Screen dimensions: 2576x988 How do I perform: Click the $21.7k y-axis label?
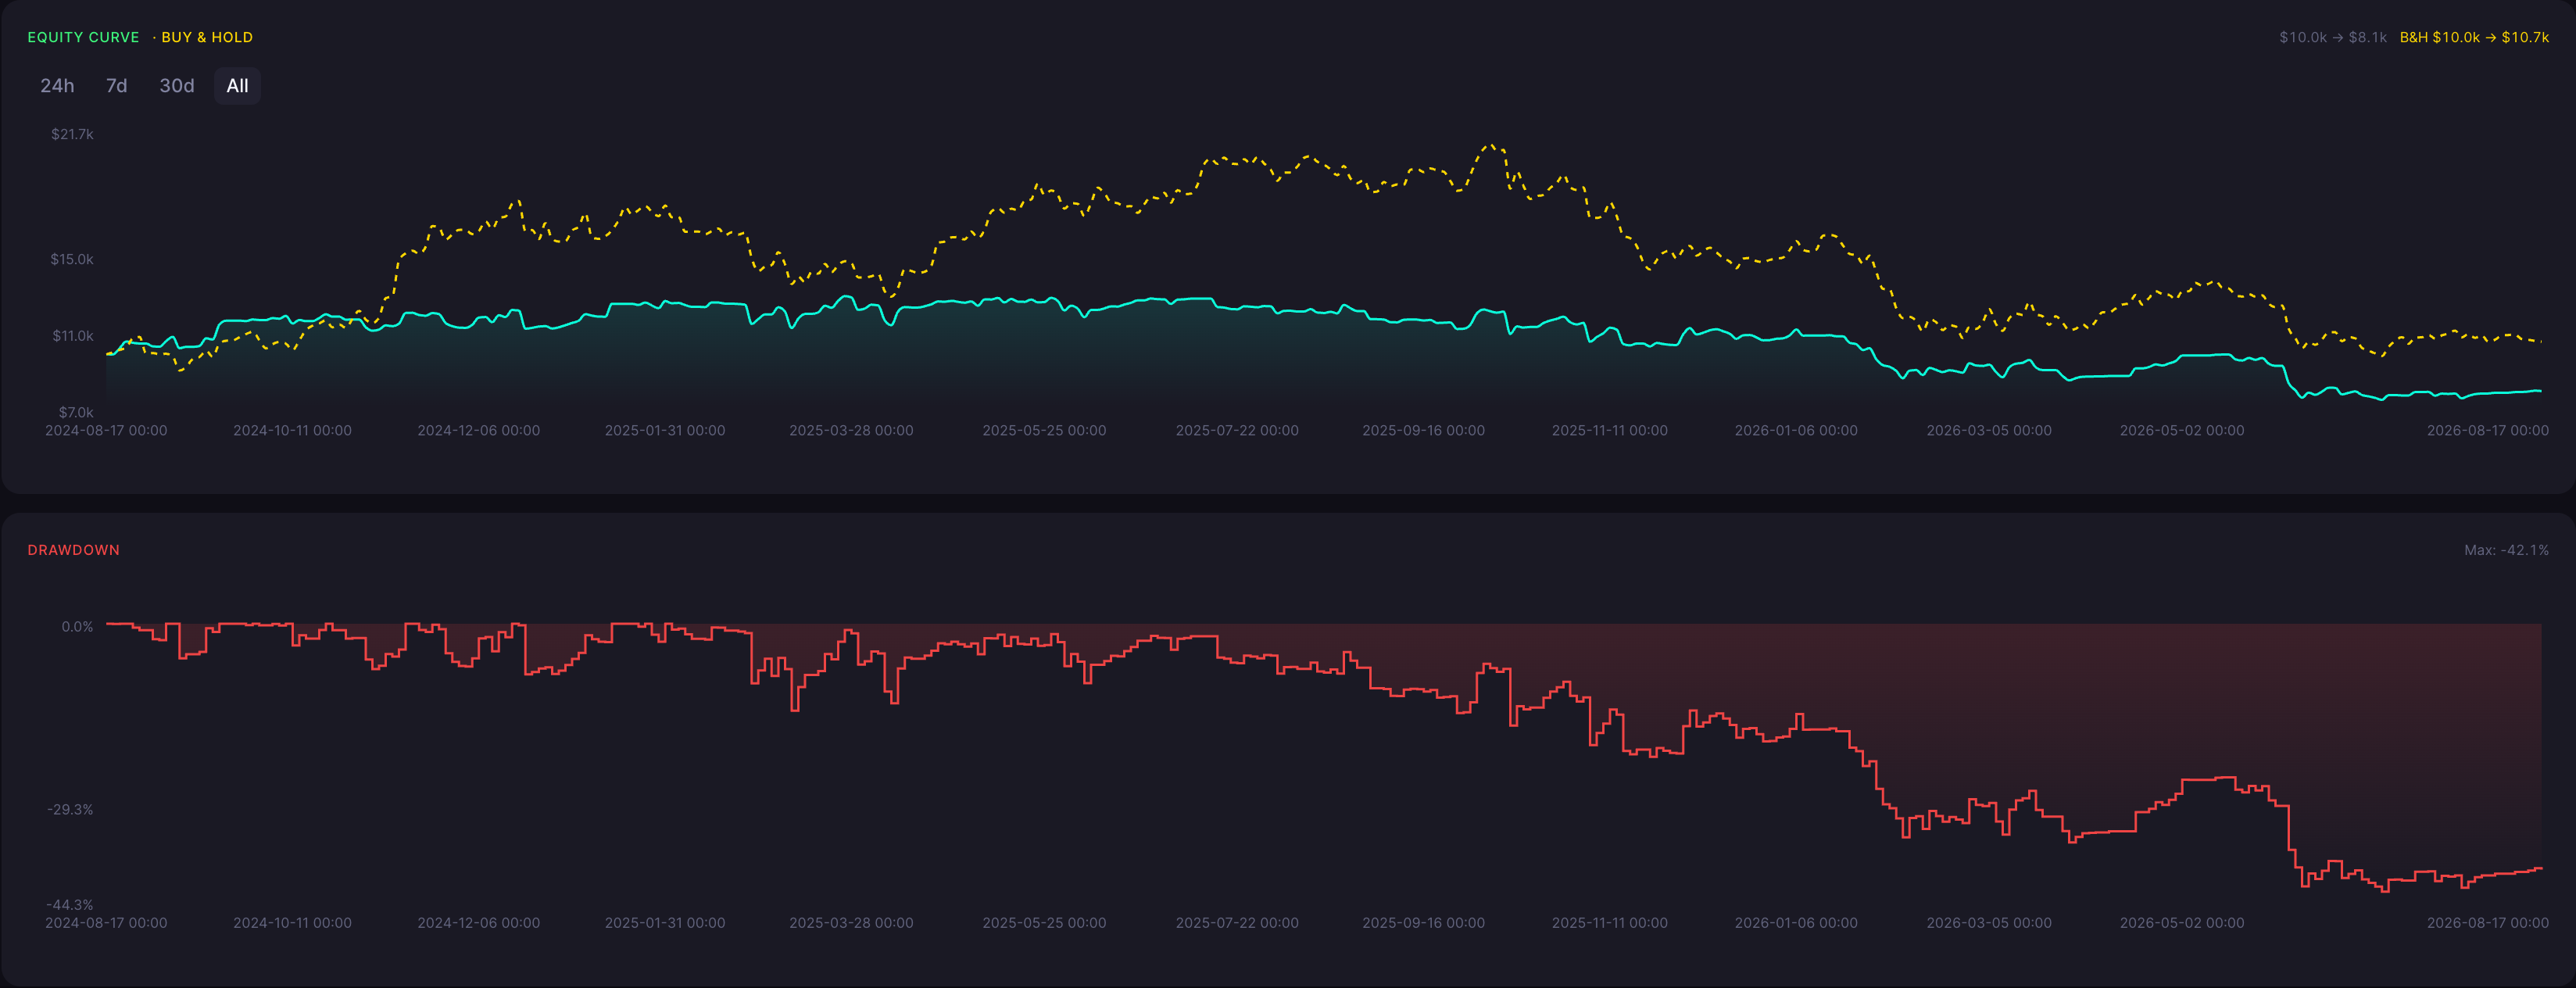[x=72, y=134]
